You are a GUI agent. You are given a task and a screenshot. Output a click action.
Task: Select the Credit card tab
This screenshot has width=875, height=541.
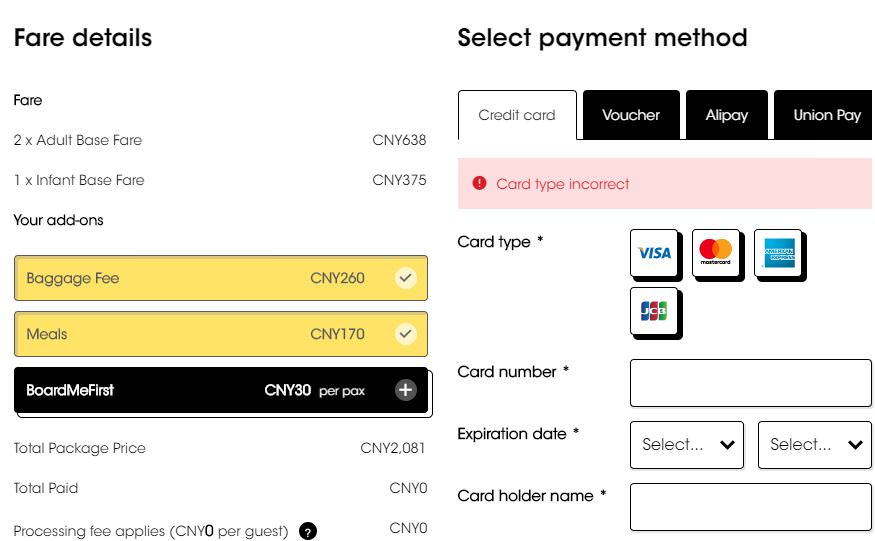tap(517, 115)
